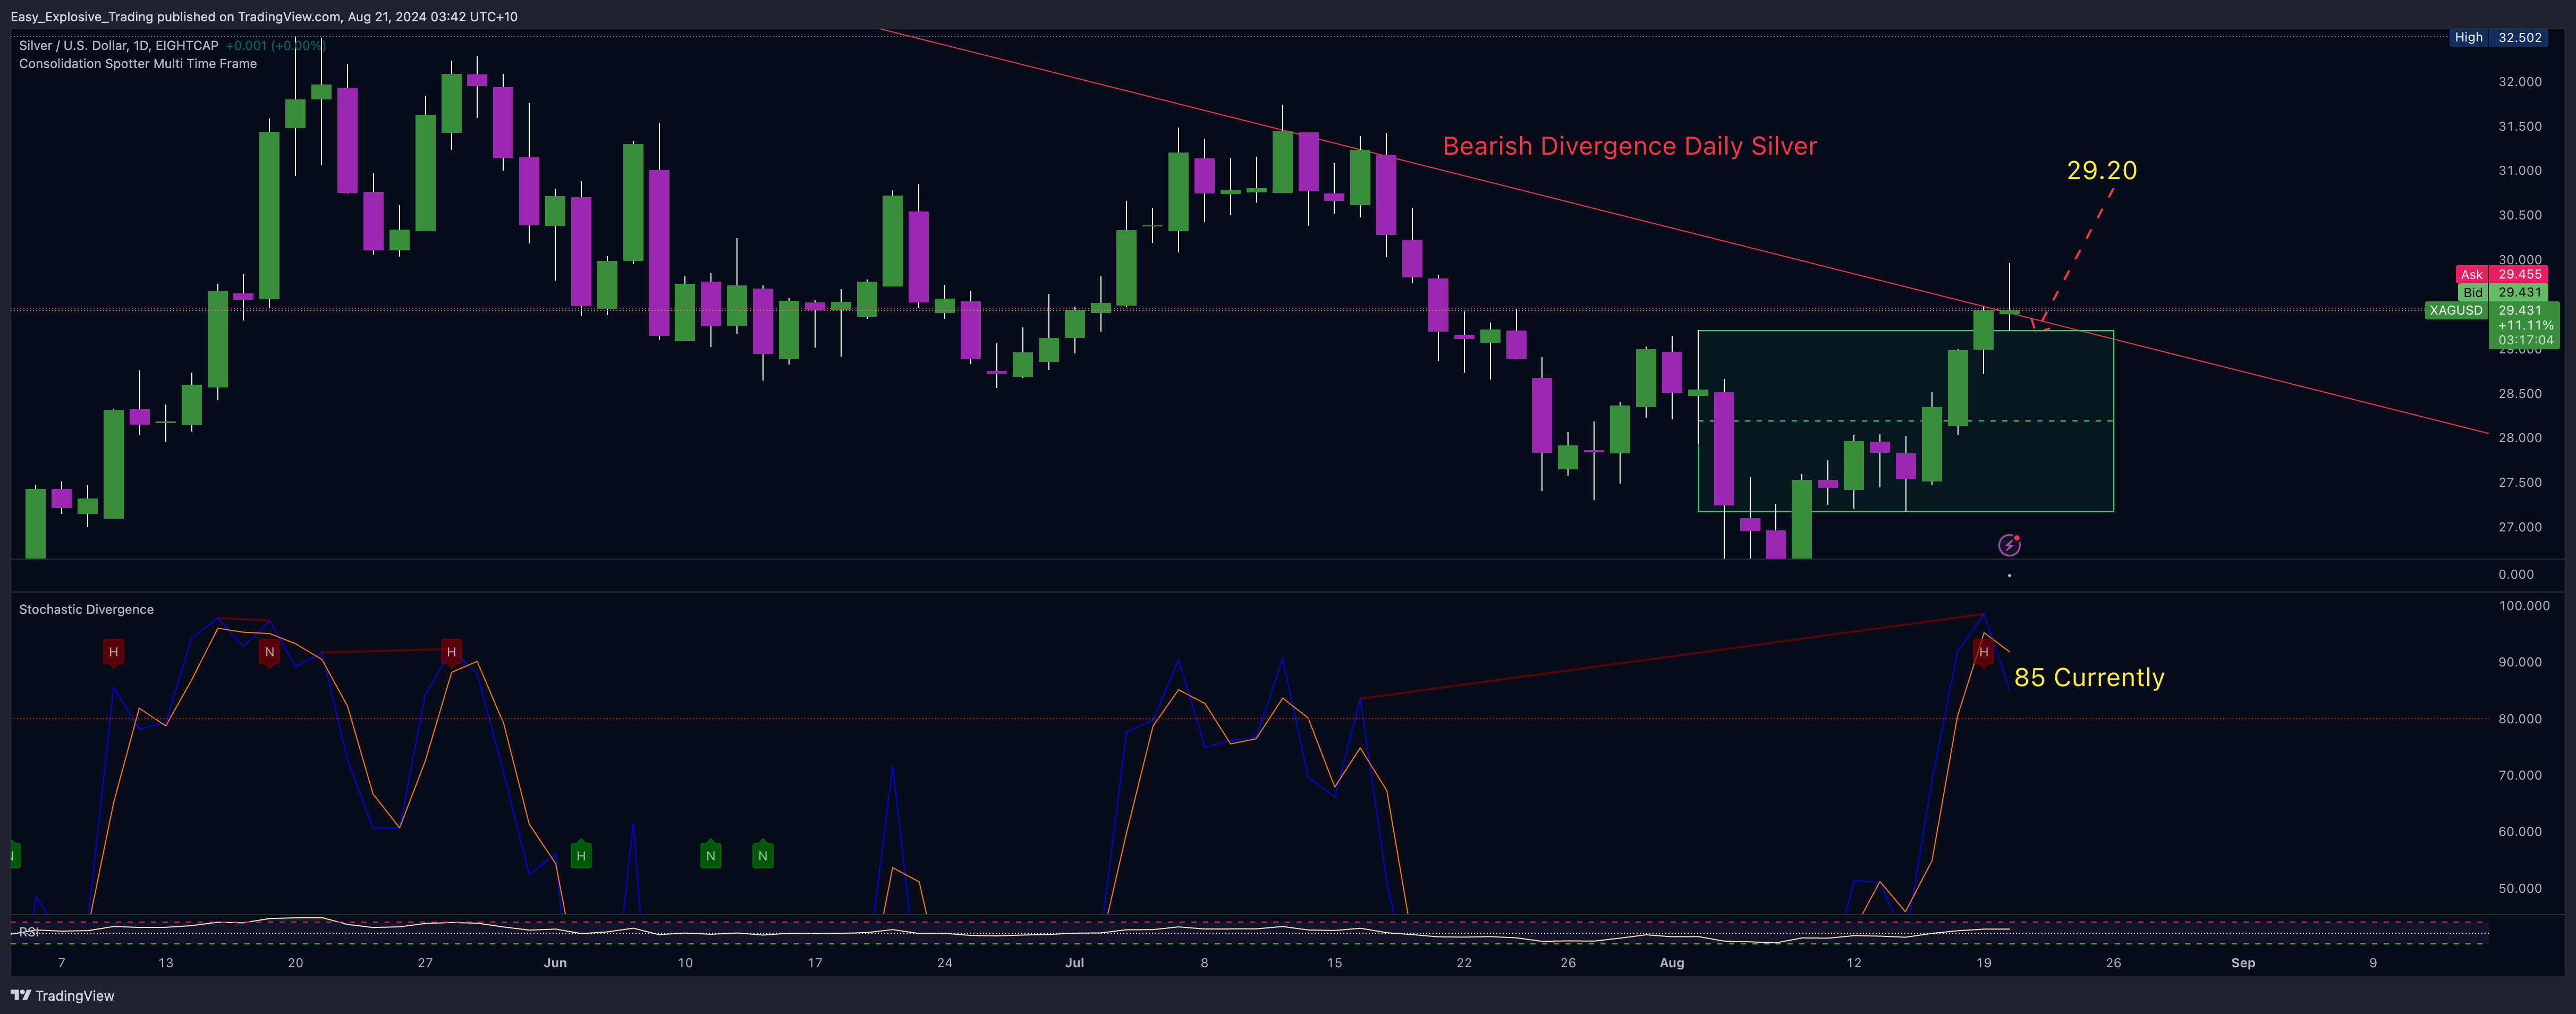Click the 'RSI' pane label

pyautogui.click(x=29, y=932)
